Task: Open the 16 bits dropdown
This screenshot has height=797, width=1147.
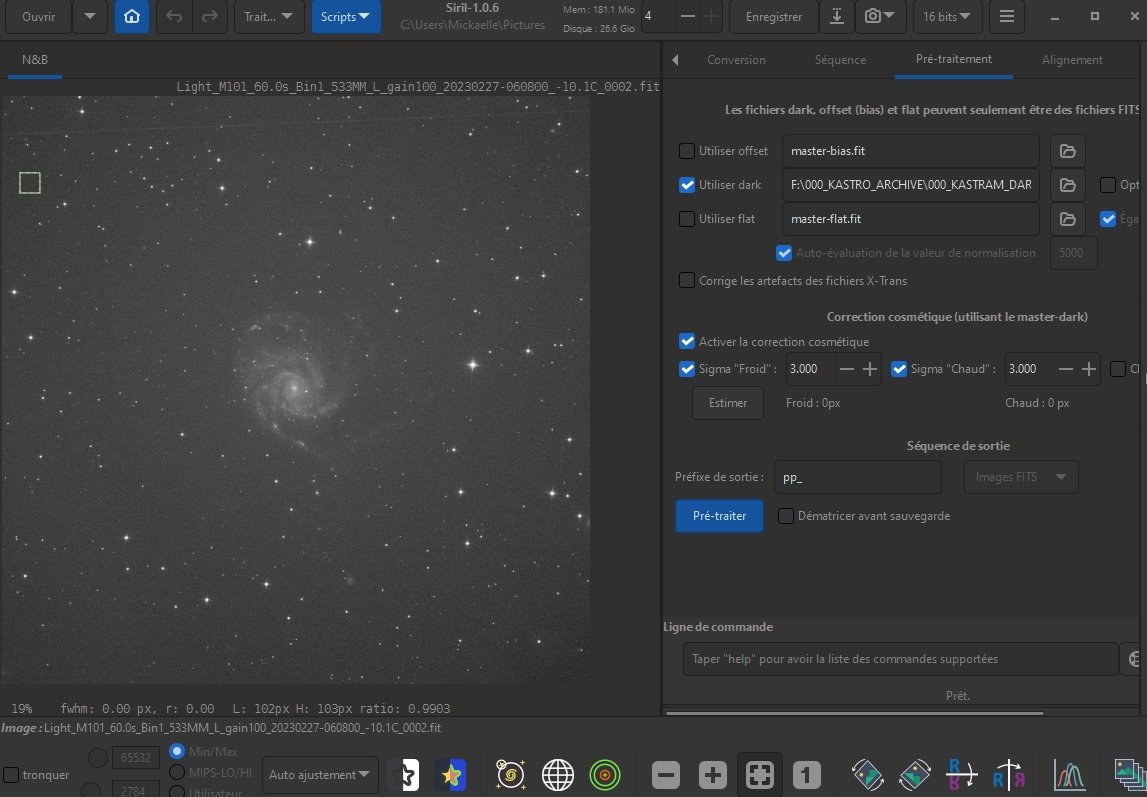Action: coord(947,16)
